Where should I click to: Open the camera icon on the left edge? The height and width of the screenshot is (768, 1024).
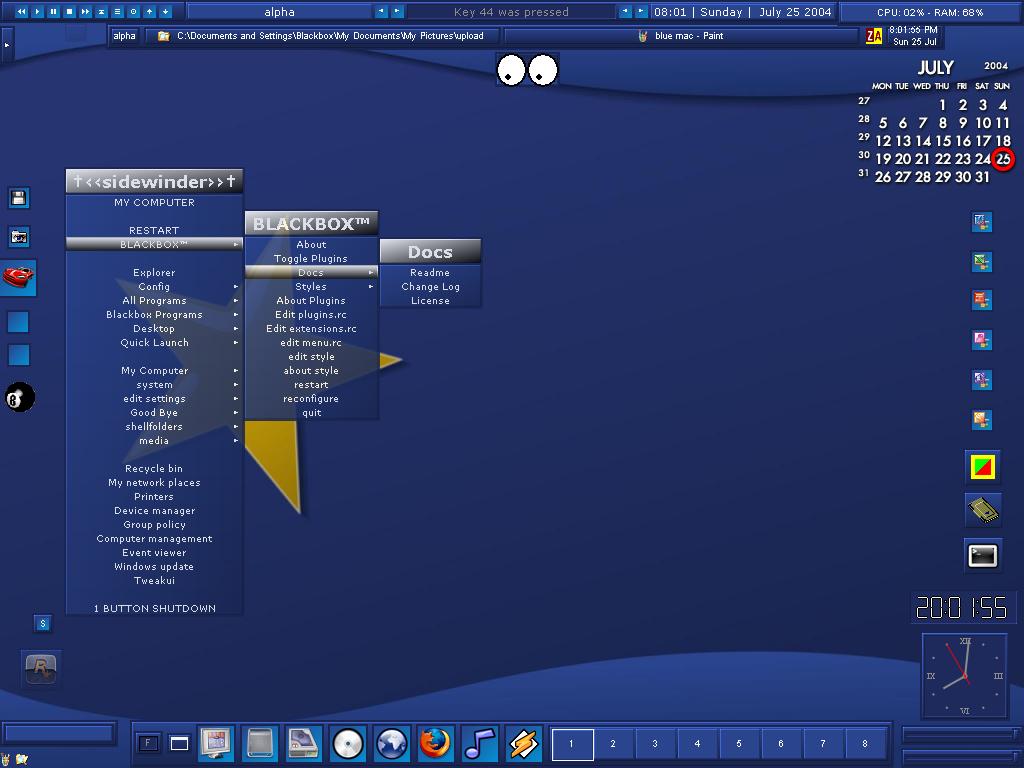(x=18, y=237)
